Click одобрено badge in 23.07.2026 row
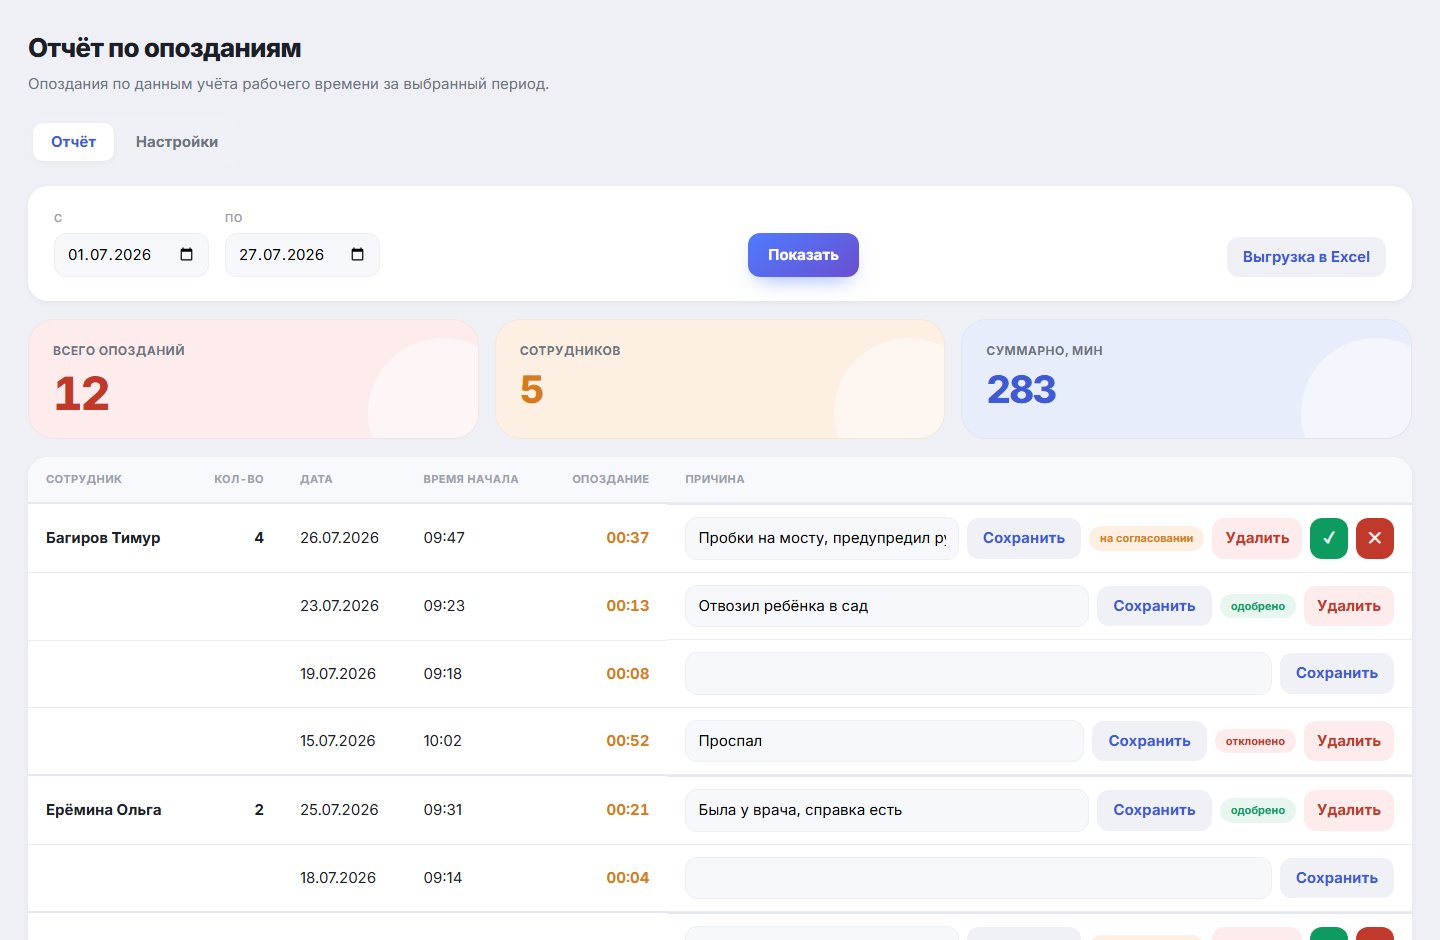 coord(1258,606)
